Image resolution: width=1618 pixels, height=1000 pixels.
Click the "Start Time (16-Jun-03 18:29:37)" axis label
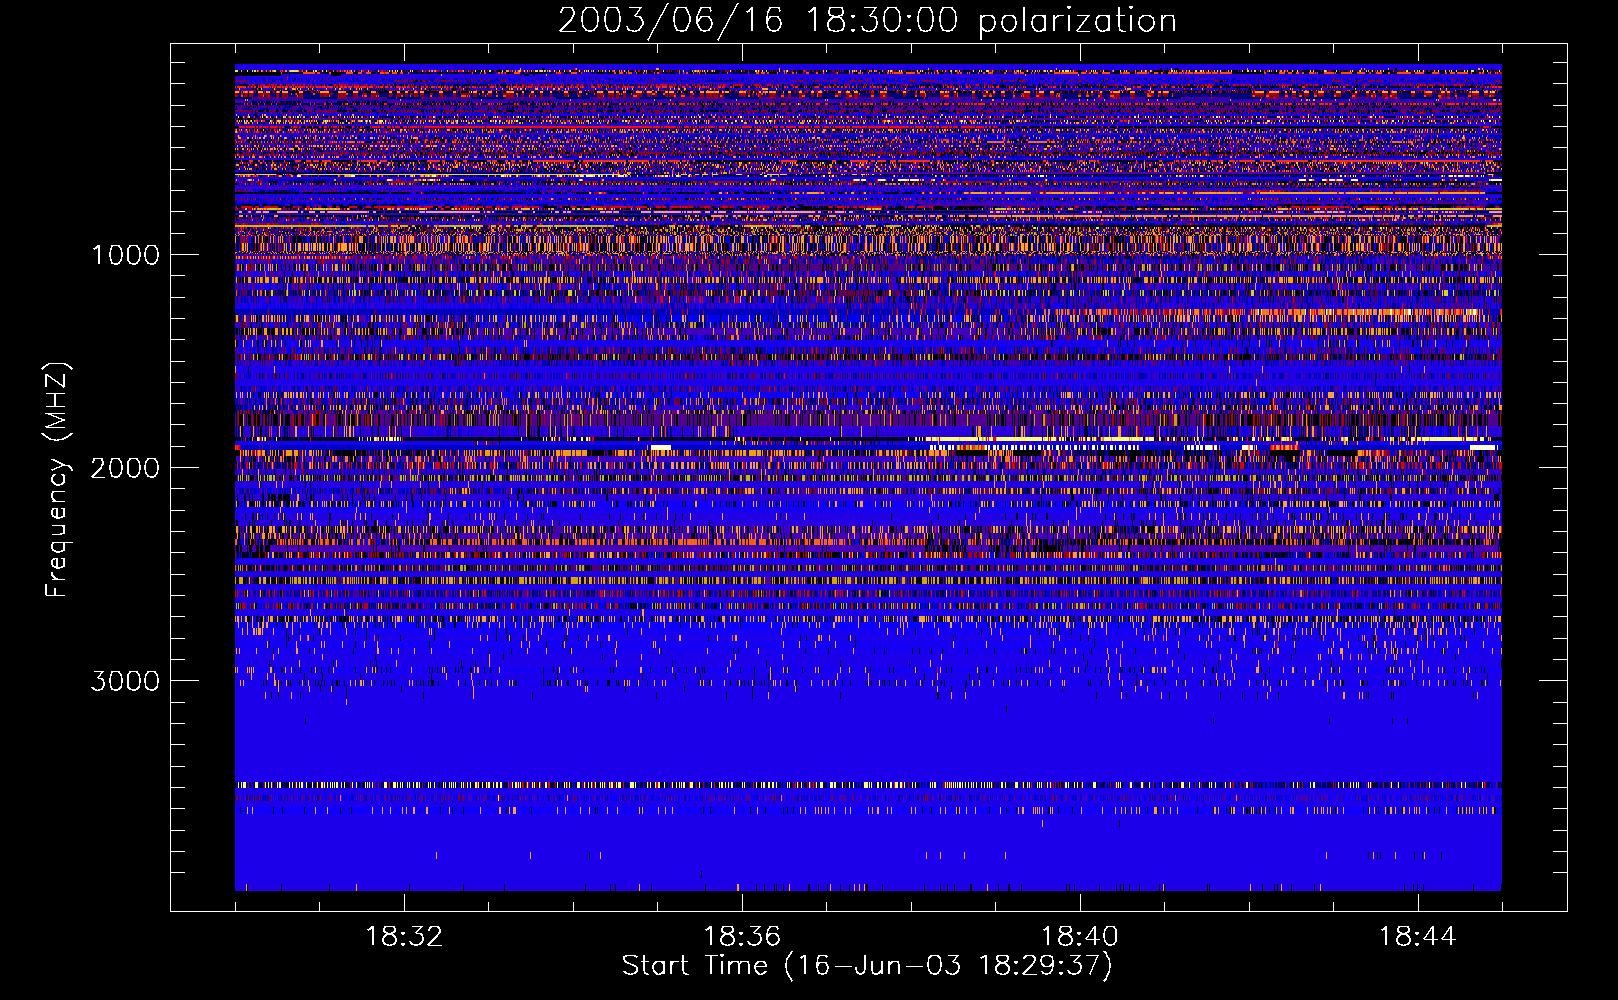pos(867,966)
